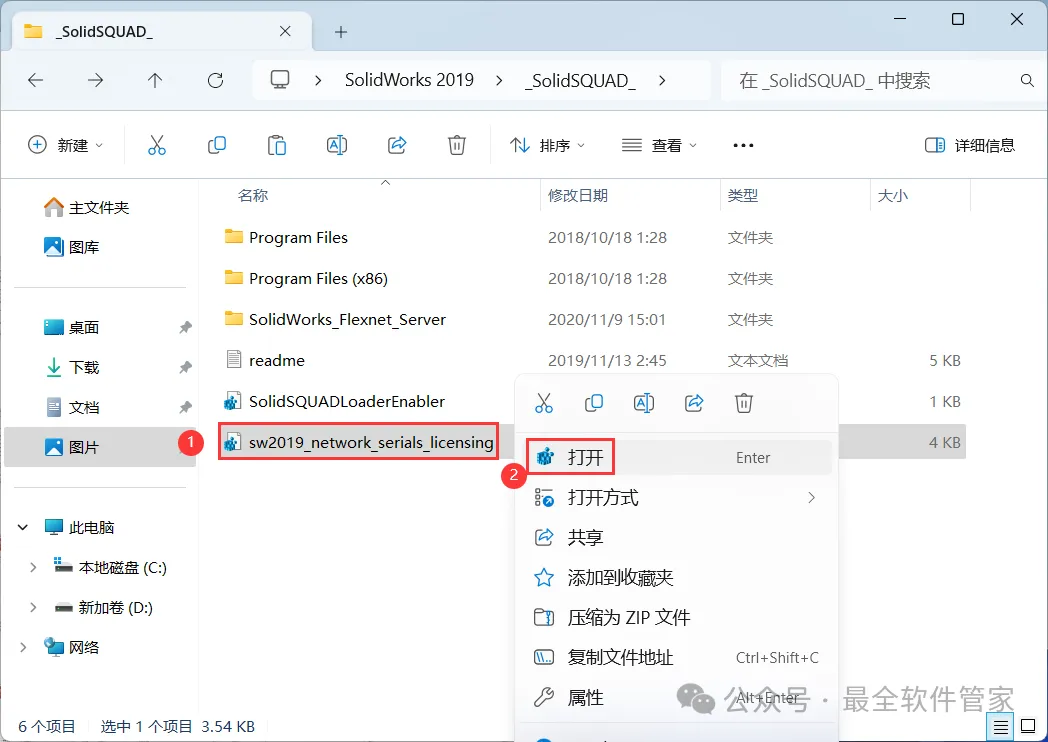Choose 打开 in the context menu
Viewport: 1048px width, 742px height.
[676, 457]
